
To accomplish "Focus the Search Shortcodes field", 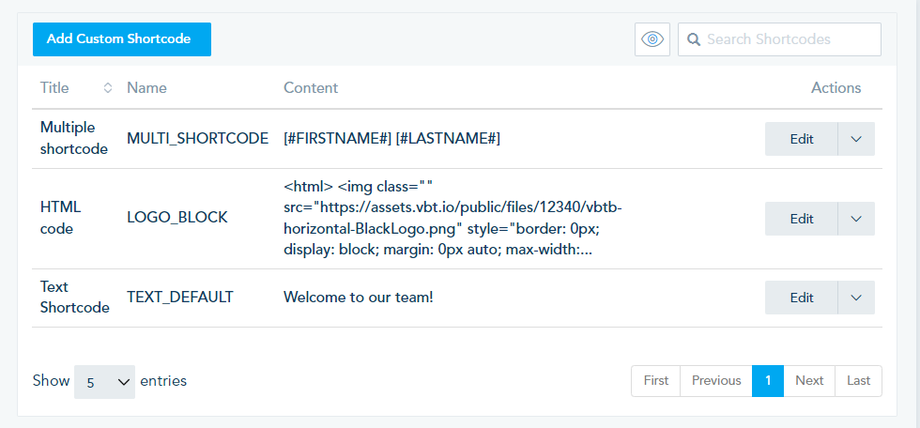I will click(787, 40).
